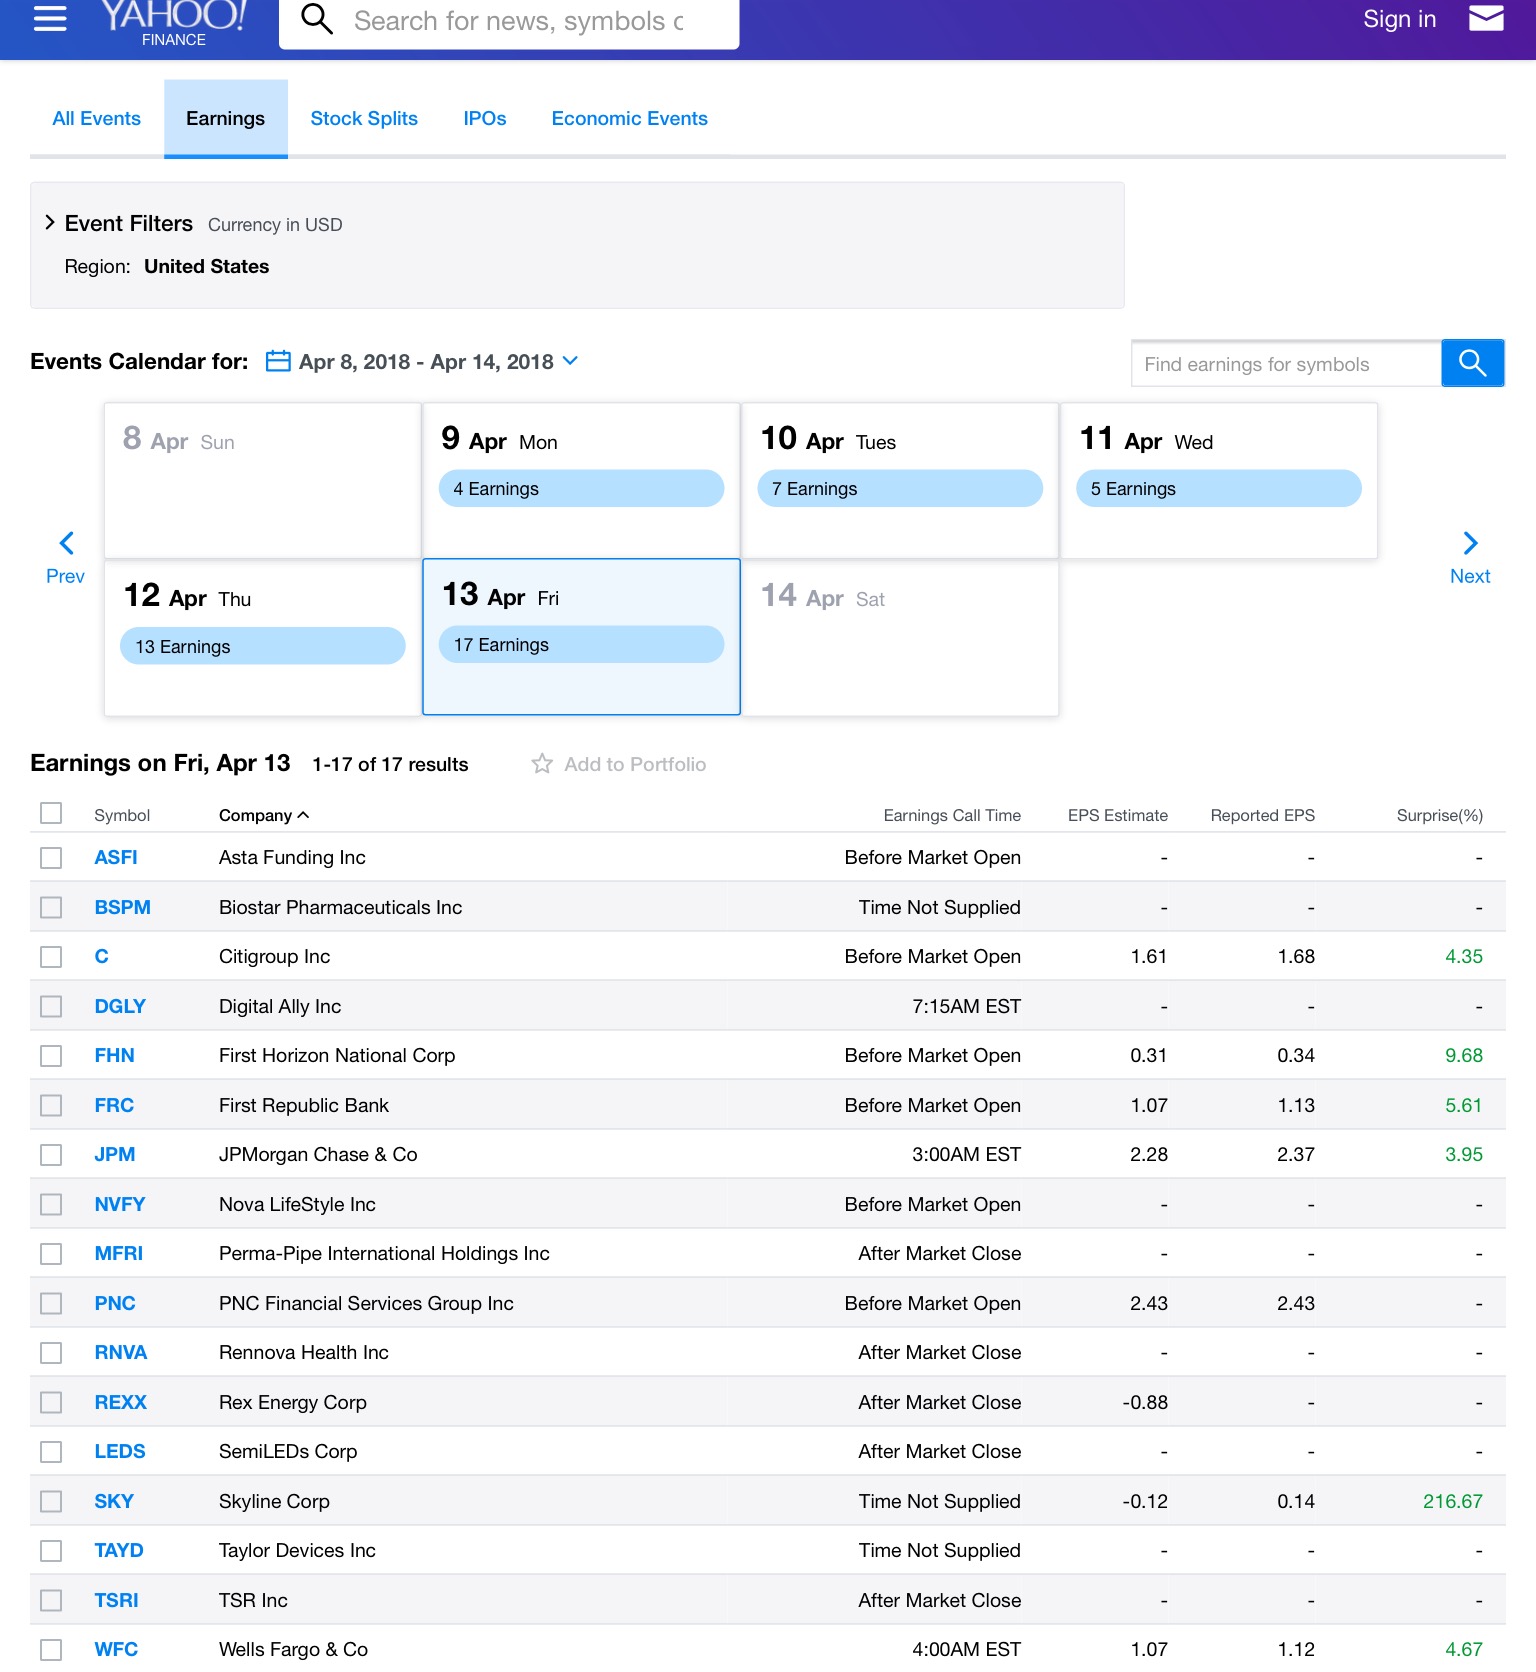
Task: Check the DGLY row checkbox
Action: point(51,1006)
